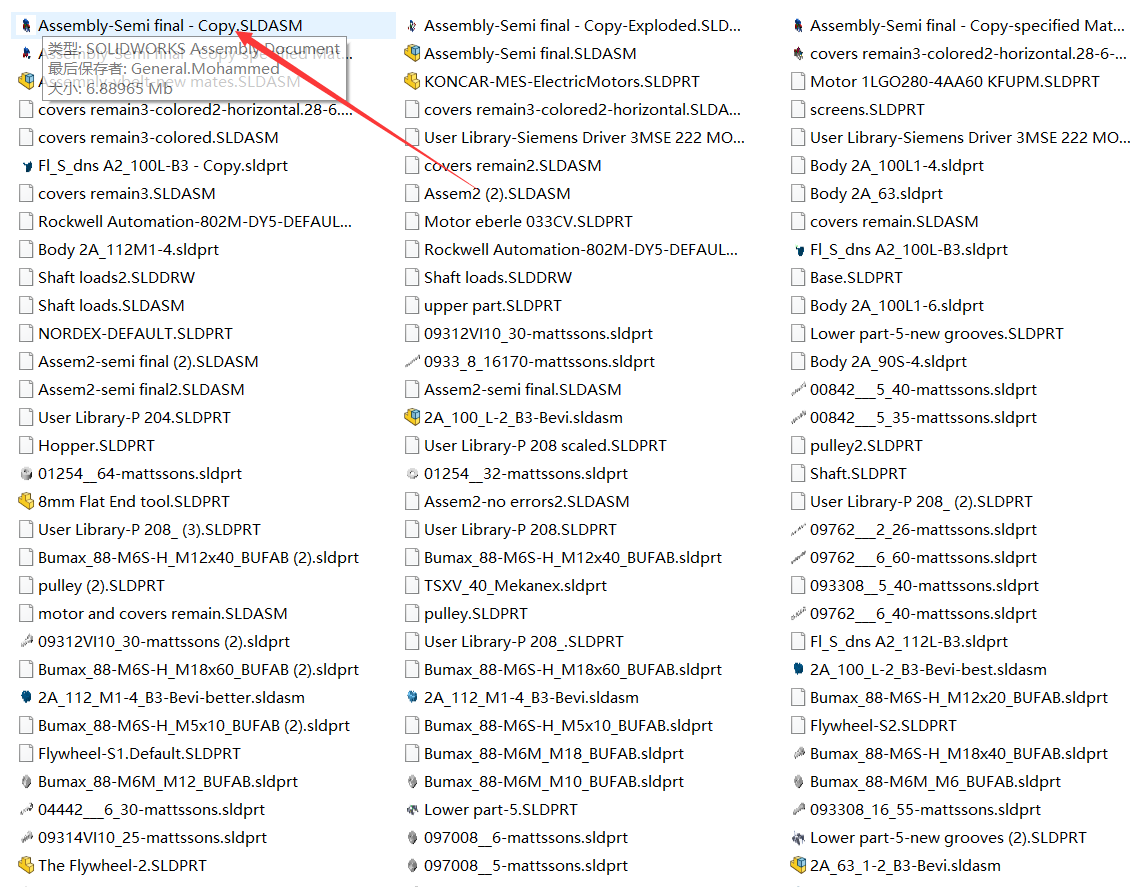
Task: Click the Lower part-5.SLDPRT thumbnail icon
Action: tap(412, 810)
